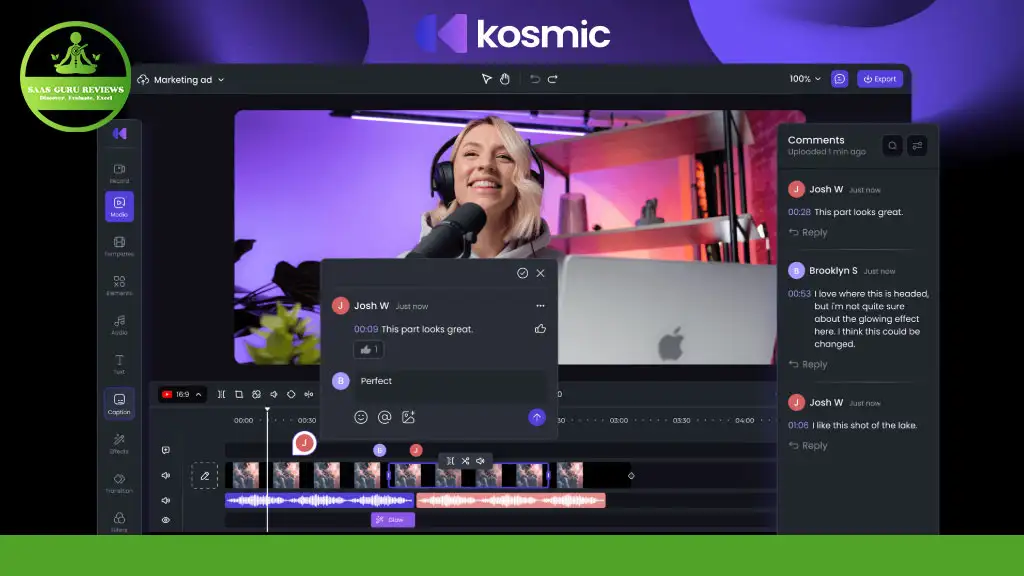1024x576 pixels.
Task: Mute the video track
Action: click(166, 475)
